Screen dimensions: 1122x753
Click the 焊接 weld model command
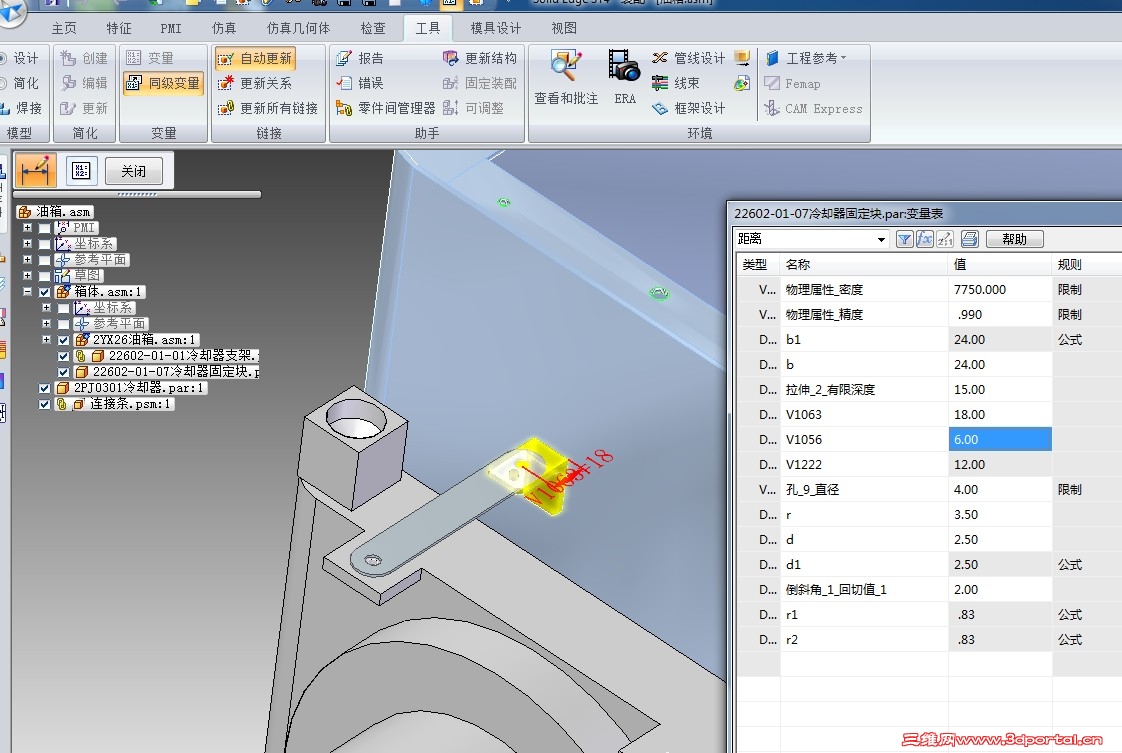[21, 108]
